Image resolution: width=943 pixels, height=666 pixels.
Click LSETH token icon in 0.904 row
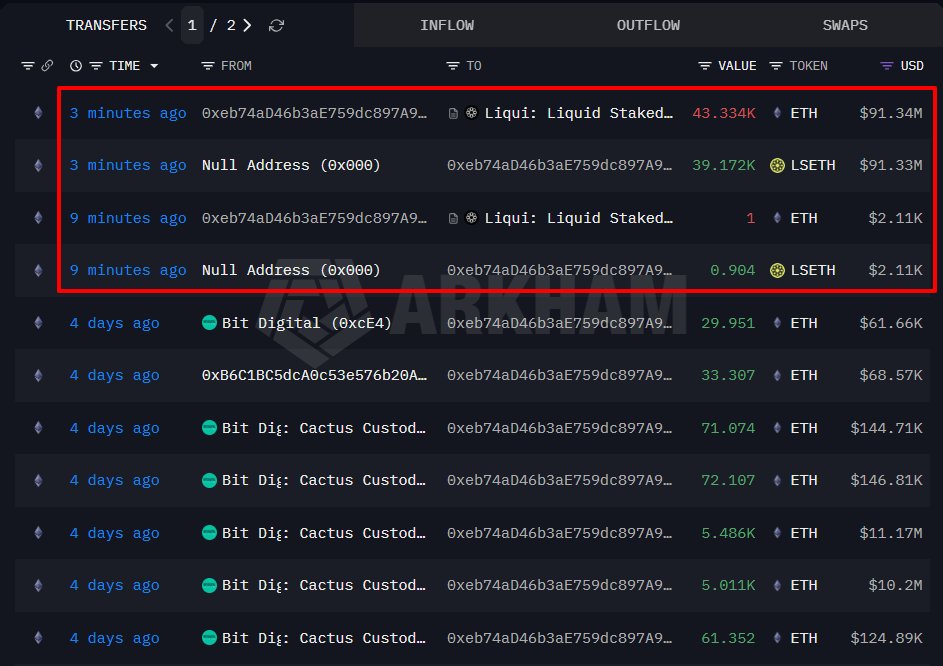coord(777,270)
